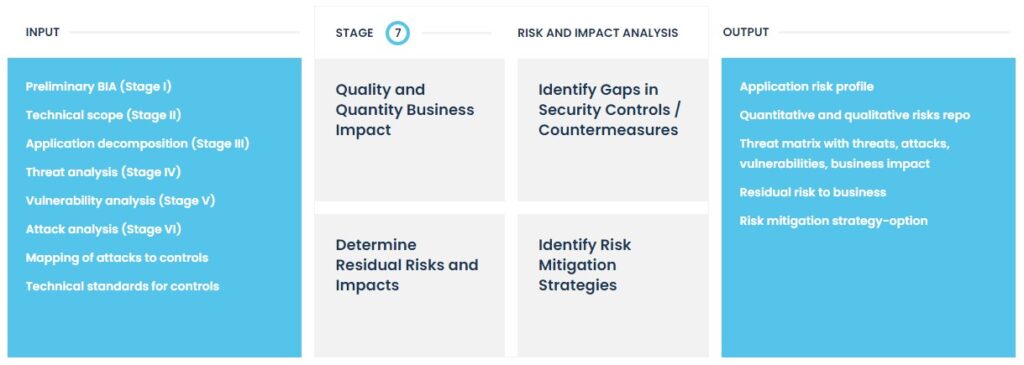The image size is (1024, 365).
Task: Select Vulnerability analysis (Stage V) item
Action: (x=120, y=200)
